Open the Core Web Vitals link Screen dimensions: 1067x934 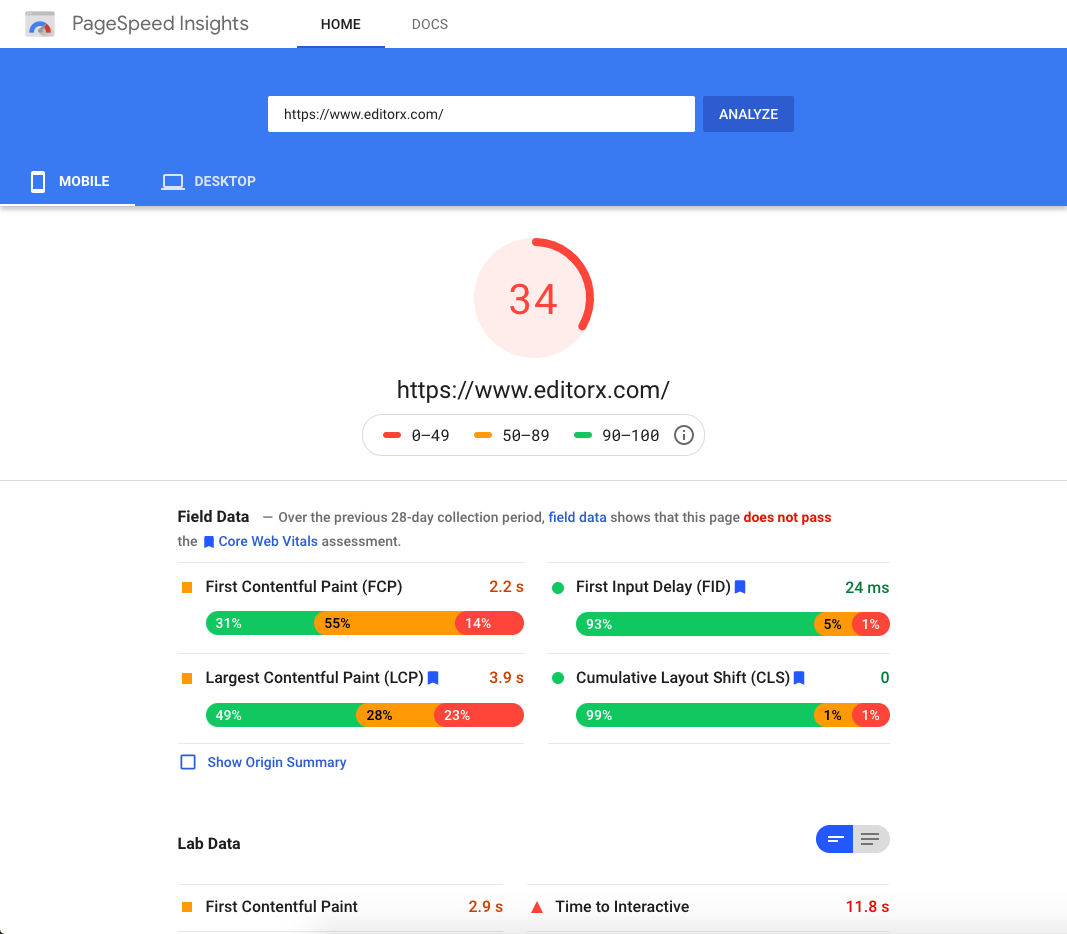click(268, 541)
